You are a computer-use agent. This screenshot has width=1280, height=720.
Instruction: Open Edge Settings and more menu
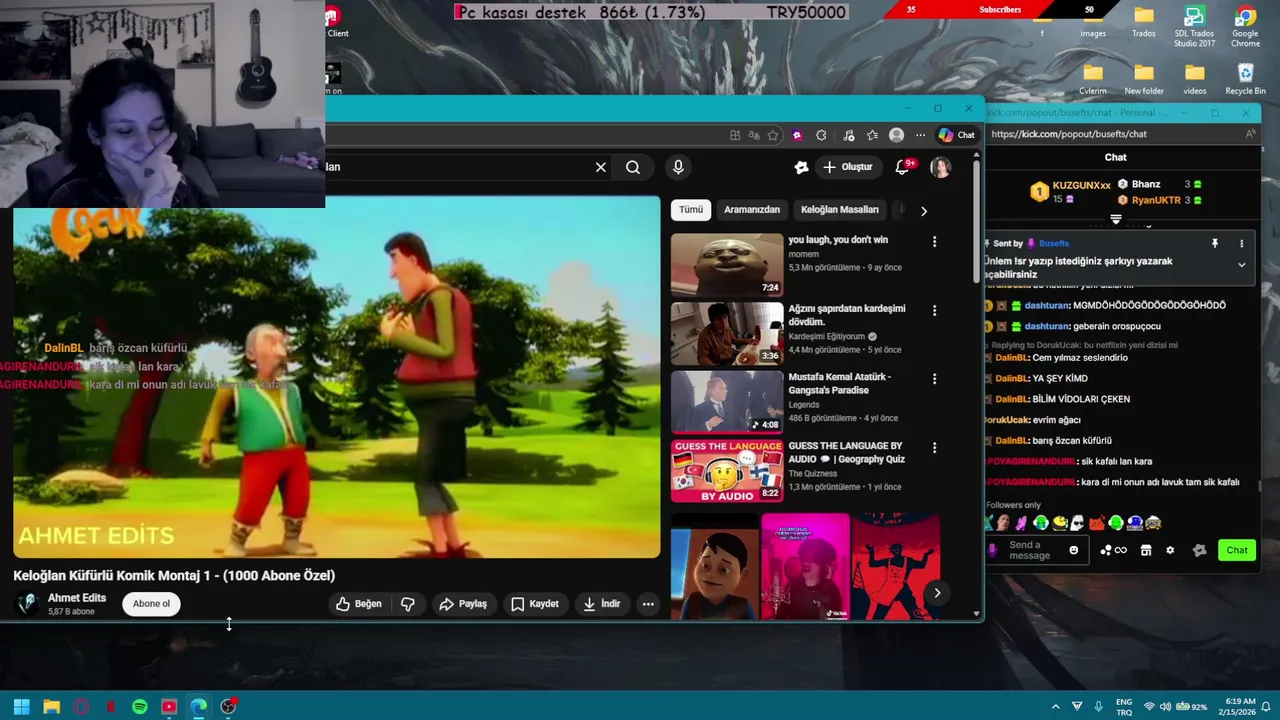pyautogui.click(x=920, y=135)
